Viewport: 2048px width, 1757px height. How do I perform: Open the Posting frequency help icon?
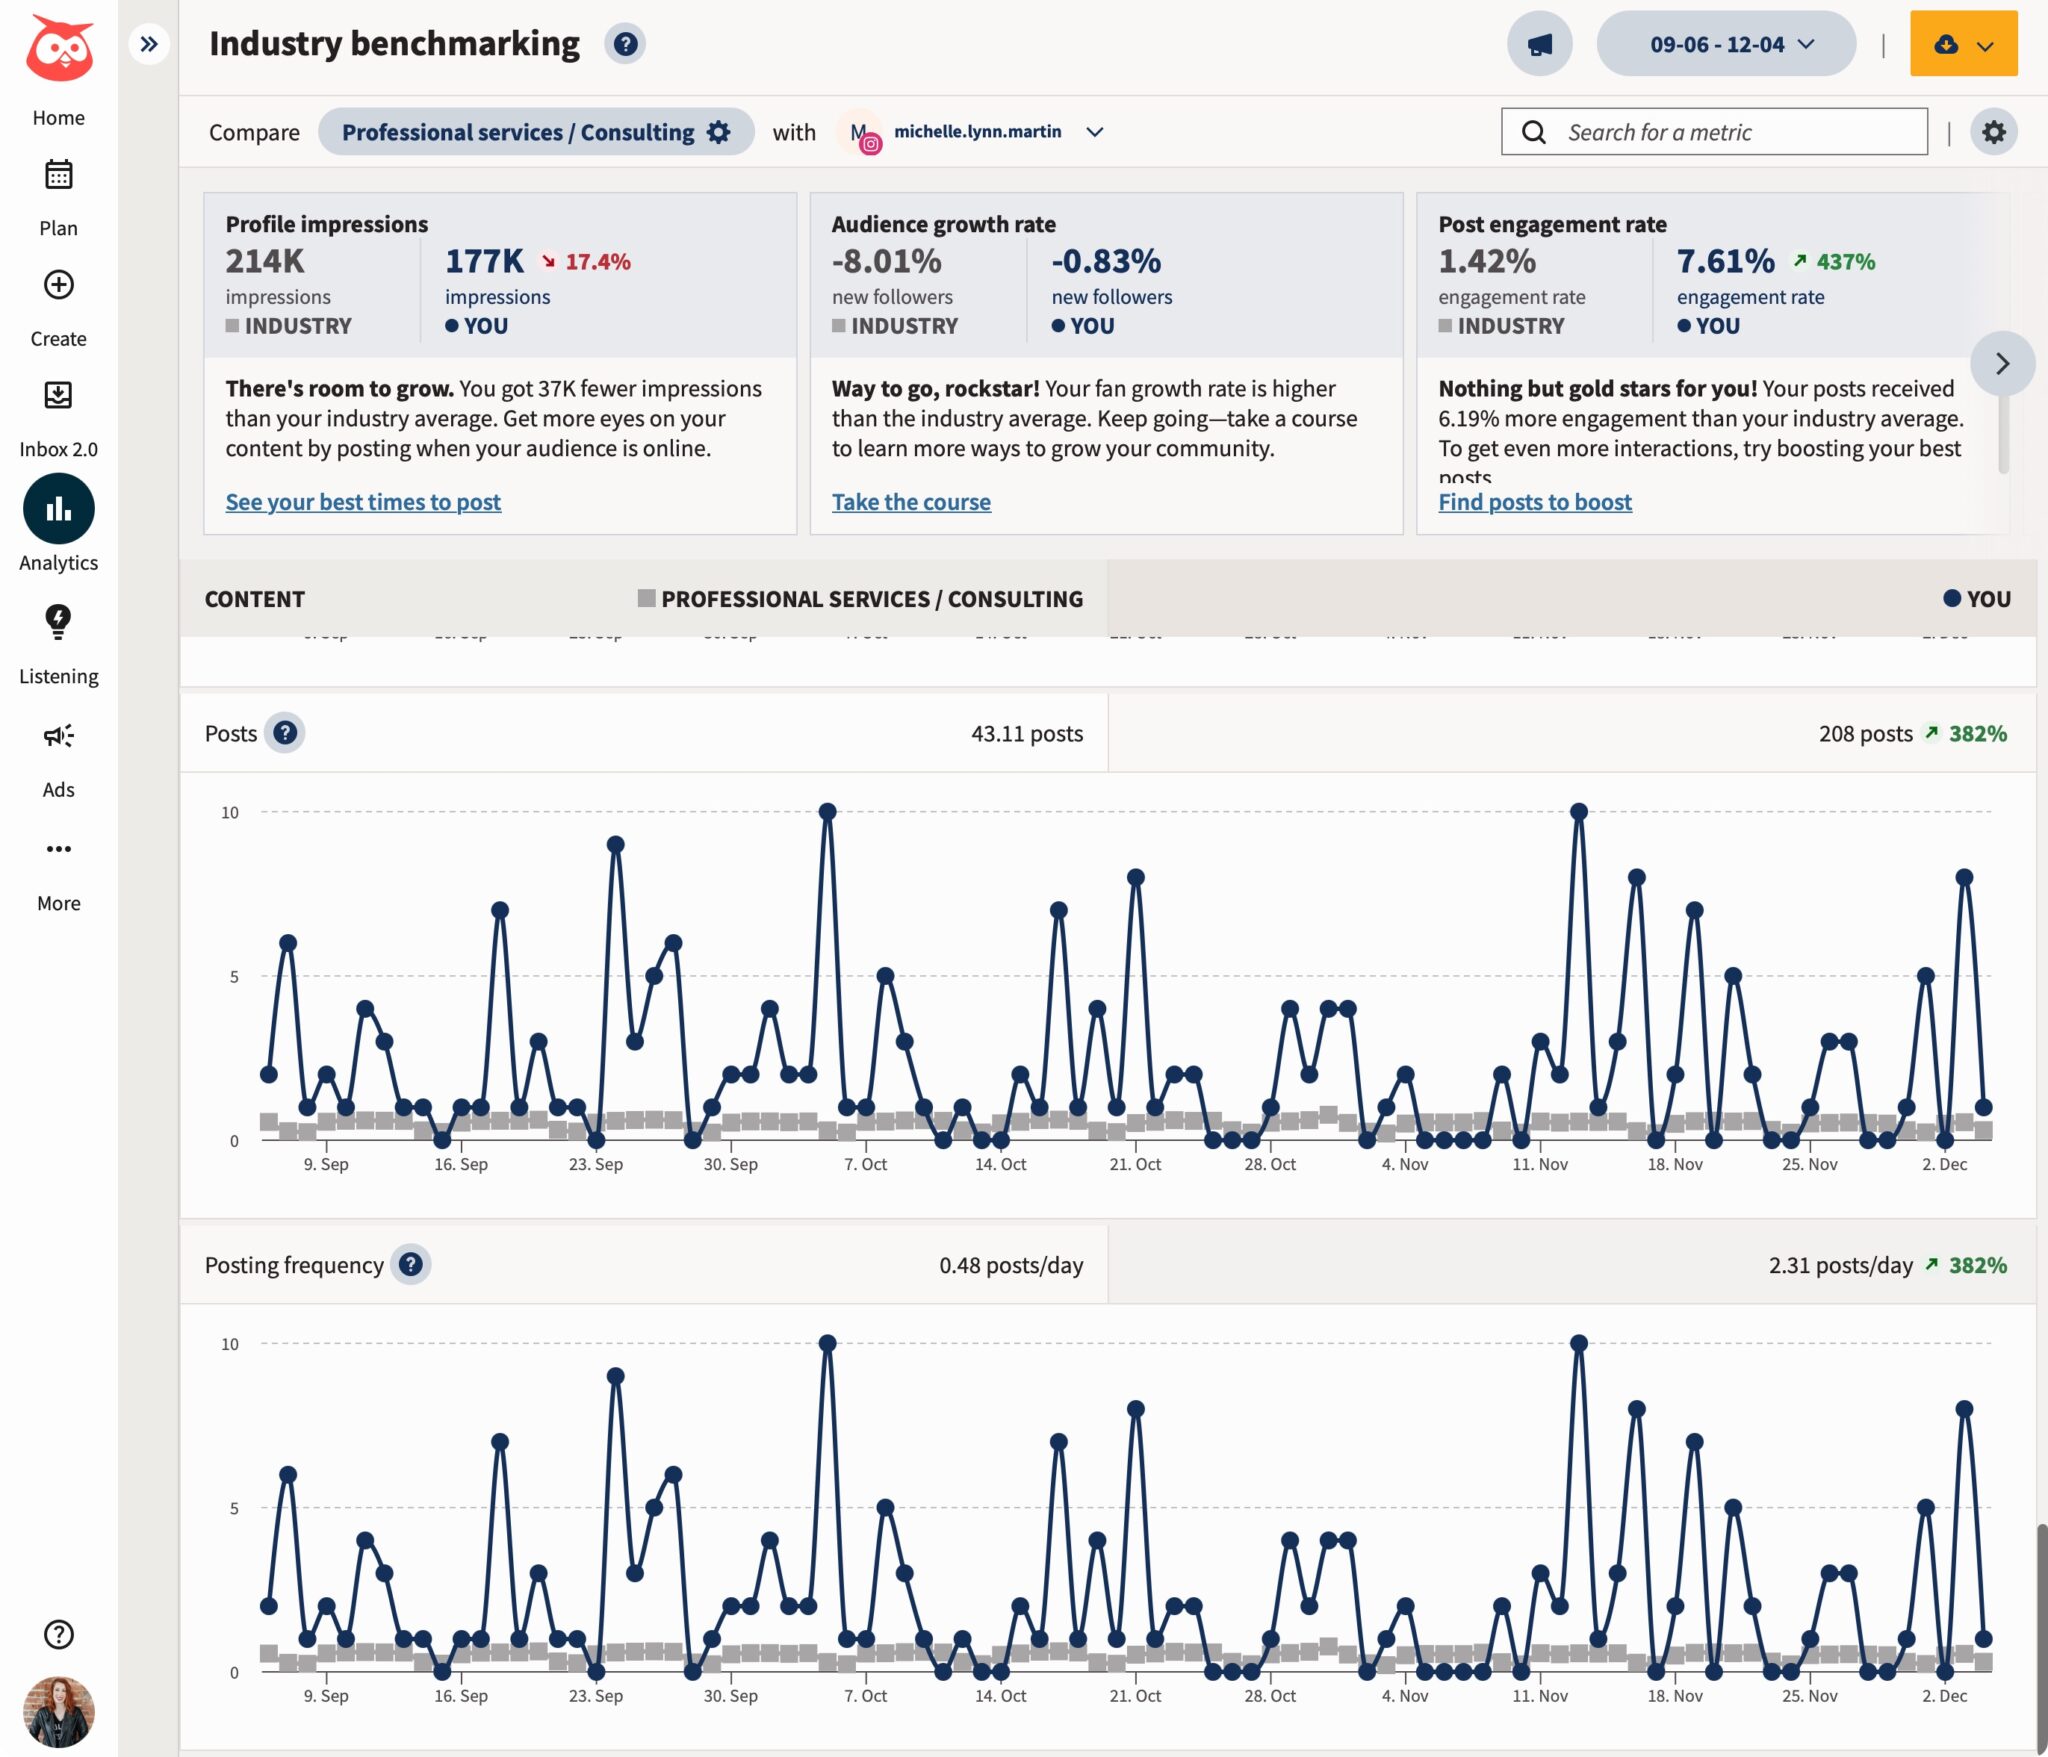click(x=409, y=1264)
